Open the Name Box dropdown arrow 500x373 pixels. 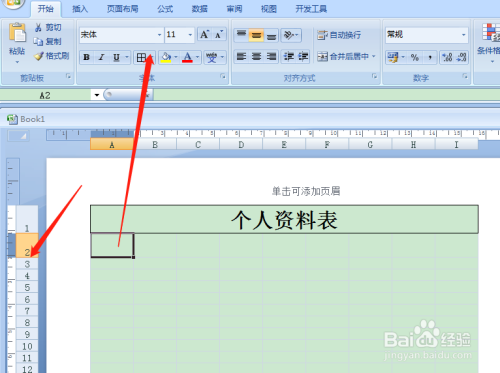coord(97,95)
